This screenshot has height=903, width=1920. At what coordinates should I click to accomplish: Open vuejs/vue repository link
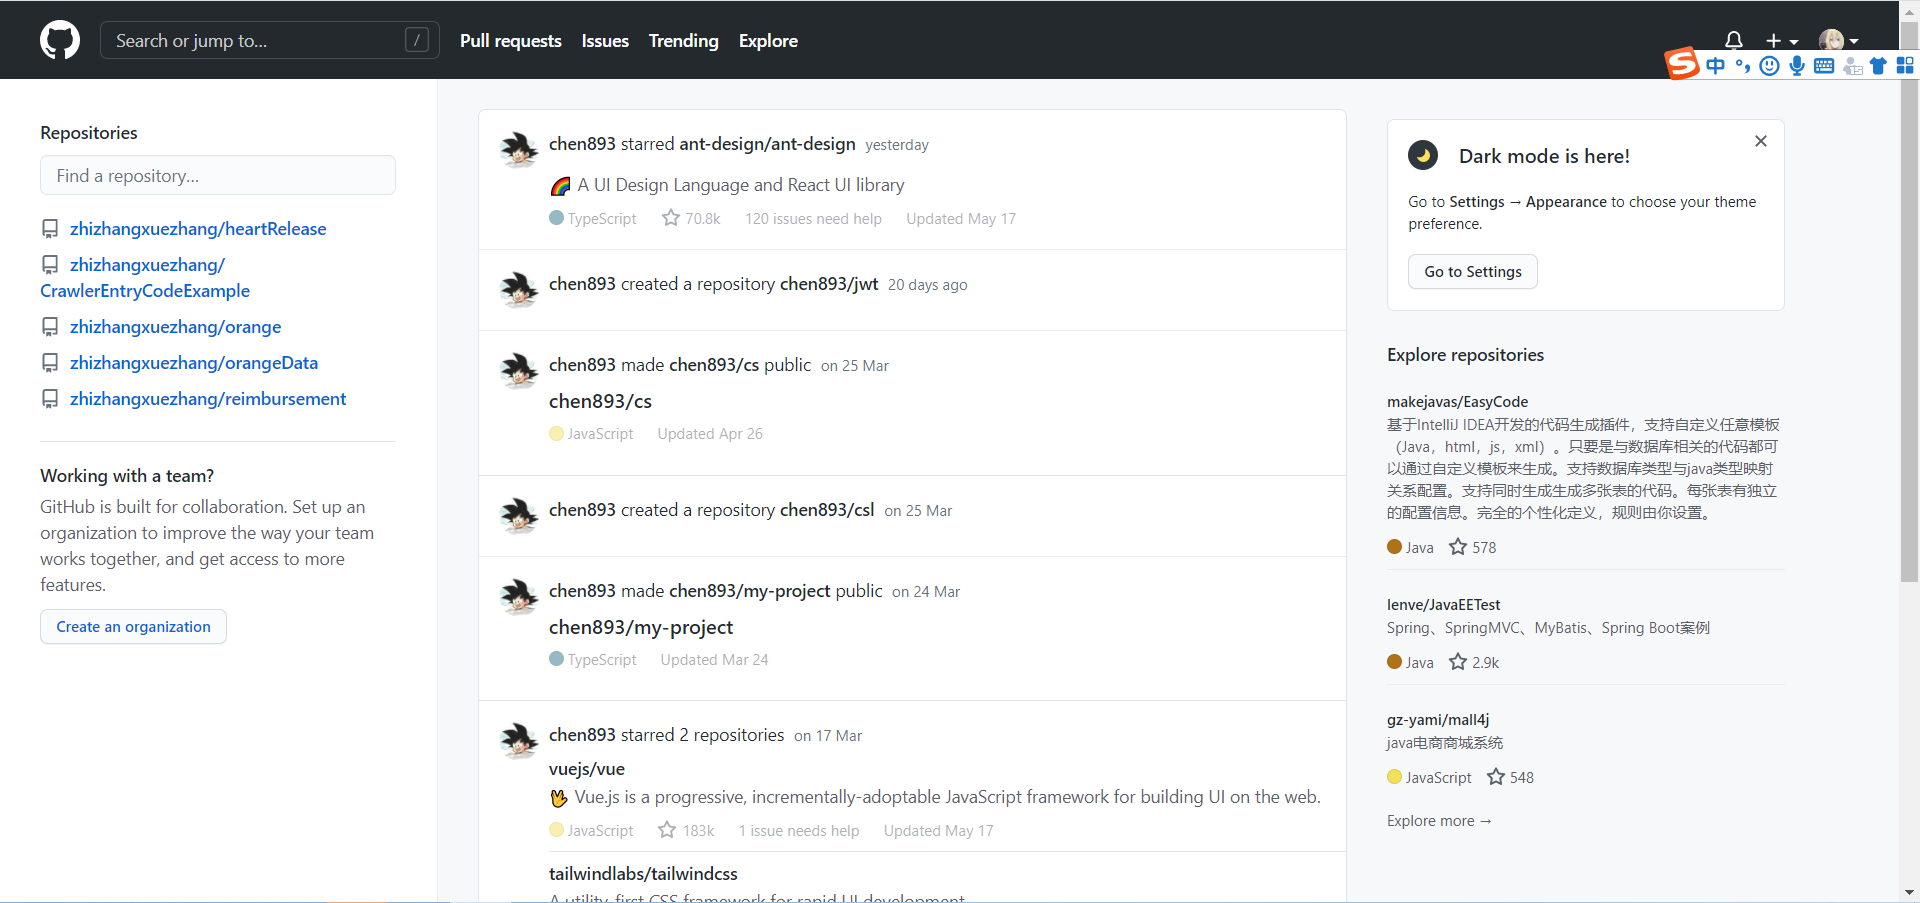(x=587, y=769)
